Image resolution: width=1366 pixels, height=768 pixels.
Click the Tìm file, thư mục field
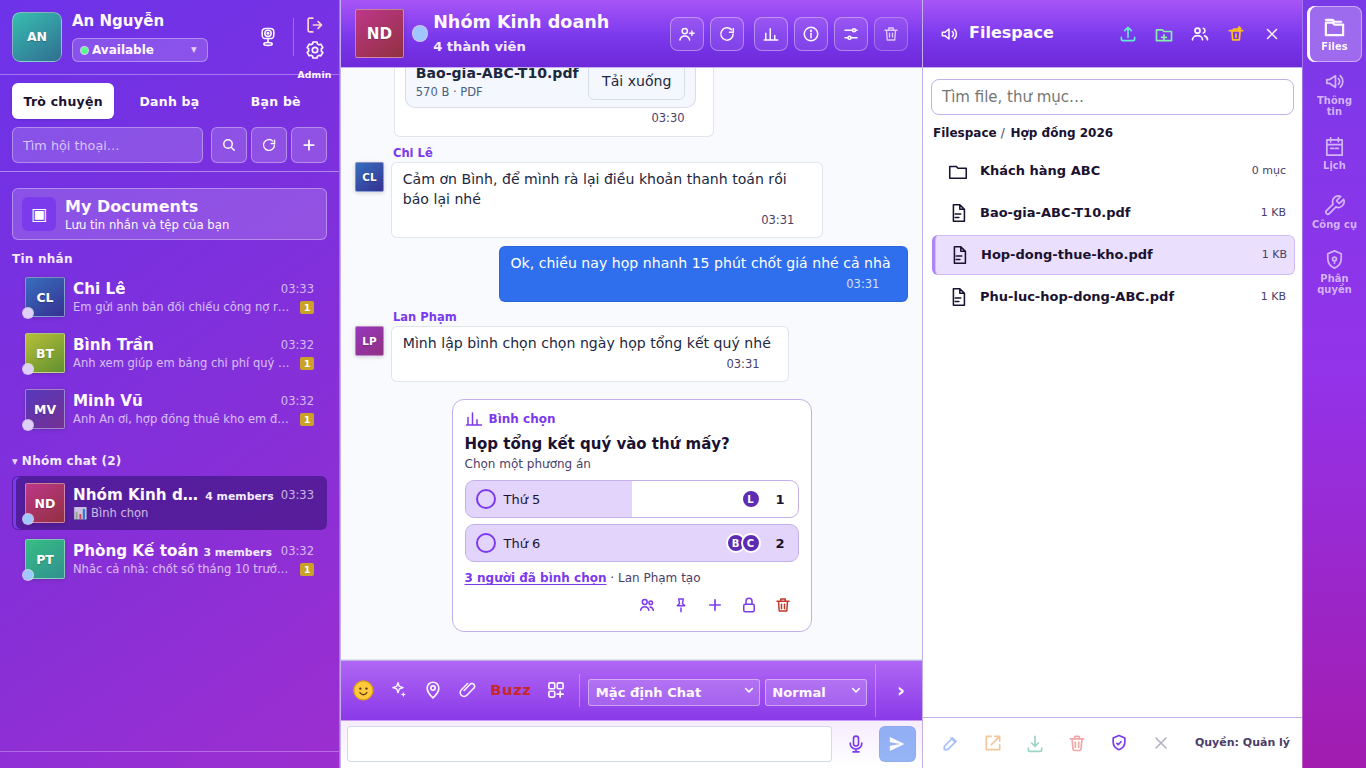(1112, 97)
